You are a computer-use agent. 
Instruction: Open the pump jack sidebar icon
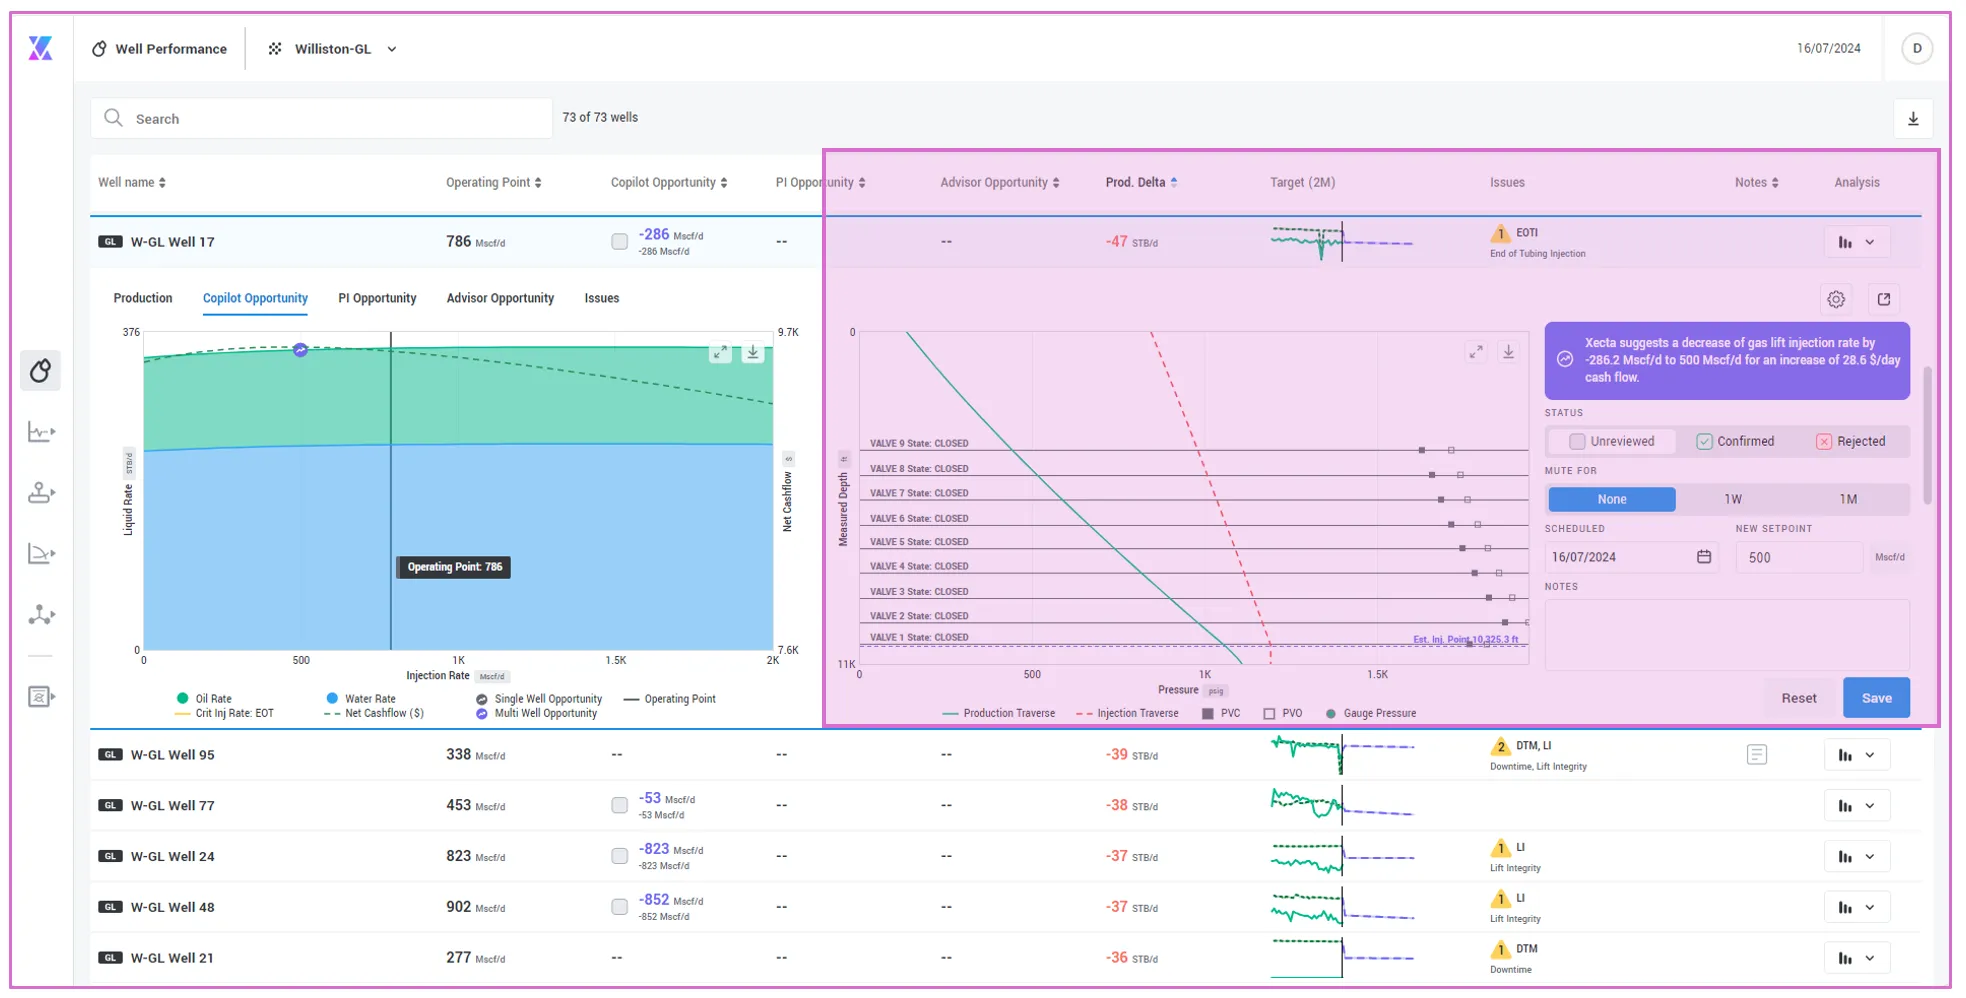40,493
